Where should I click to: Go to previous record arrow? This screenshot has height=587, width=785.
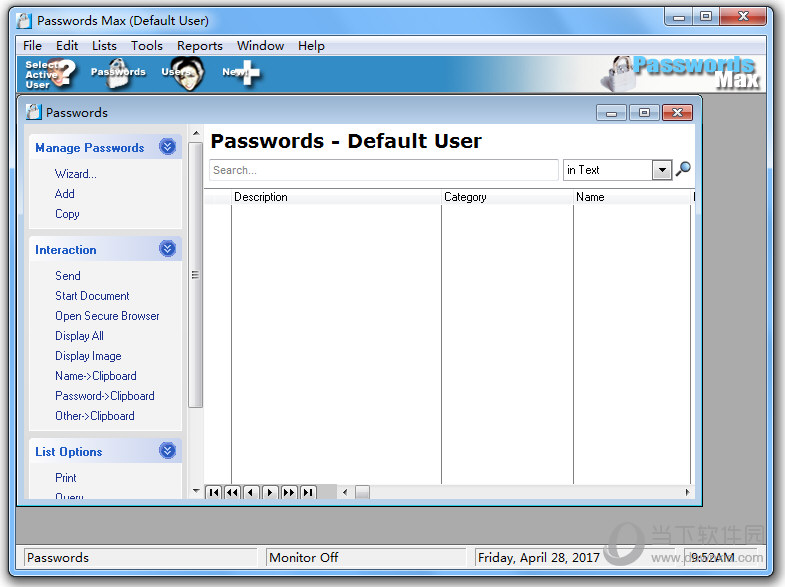pos(251,492)
